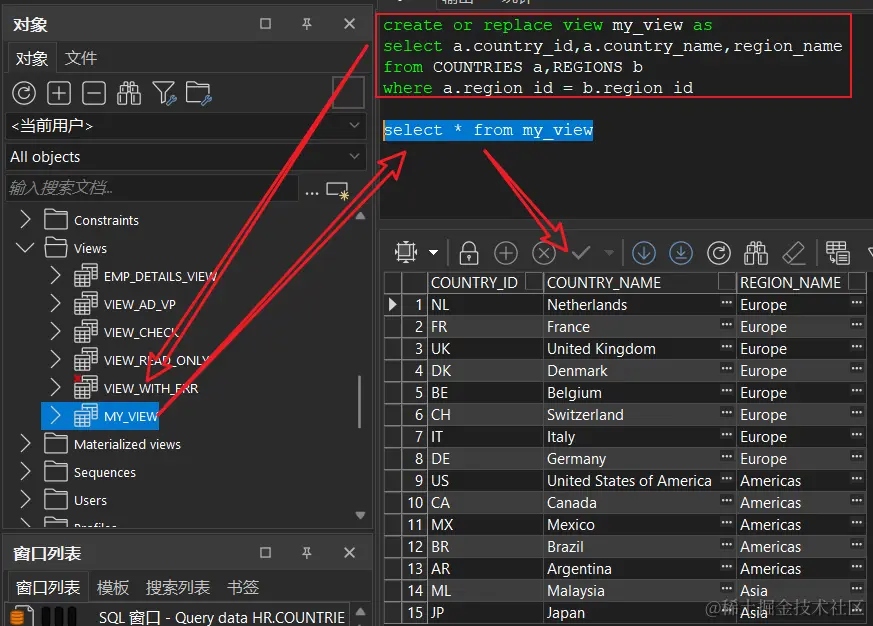Open cell editor for France country name
The width and height of the screenshot is (873, 626).
(x=726, y=324)
